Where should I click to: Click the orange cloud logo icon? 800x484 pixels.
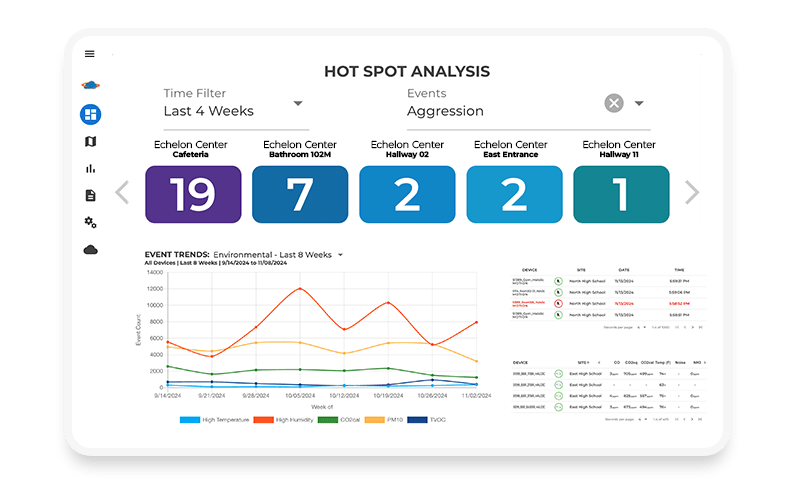[90, 85]
